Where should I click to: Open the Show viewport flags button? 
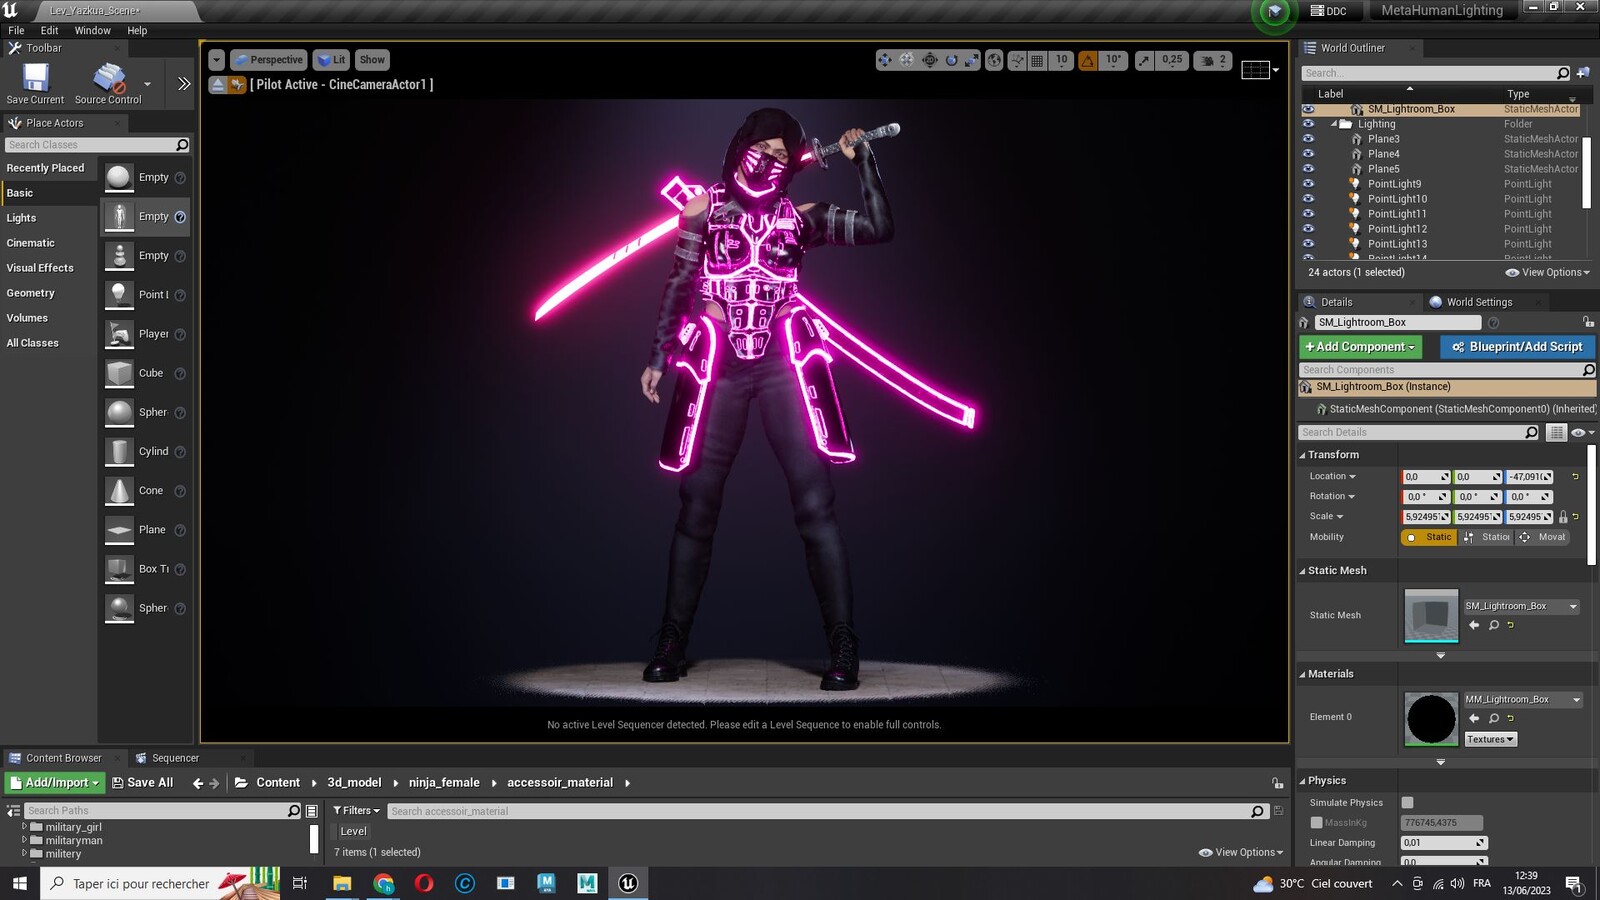coord(372,60)
